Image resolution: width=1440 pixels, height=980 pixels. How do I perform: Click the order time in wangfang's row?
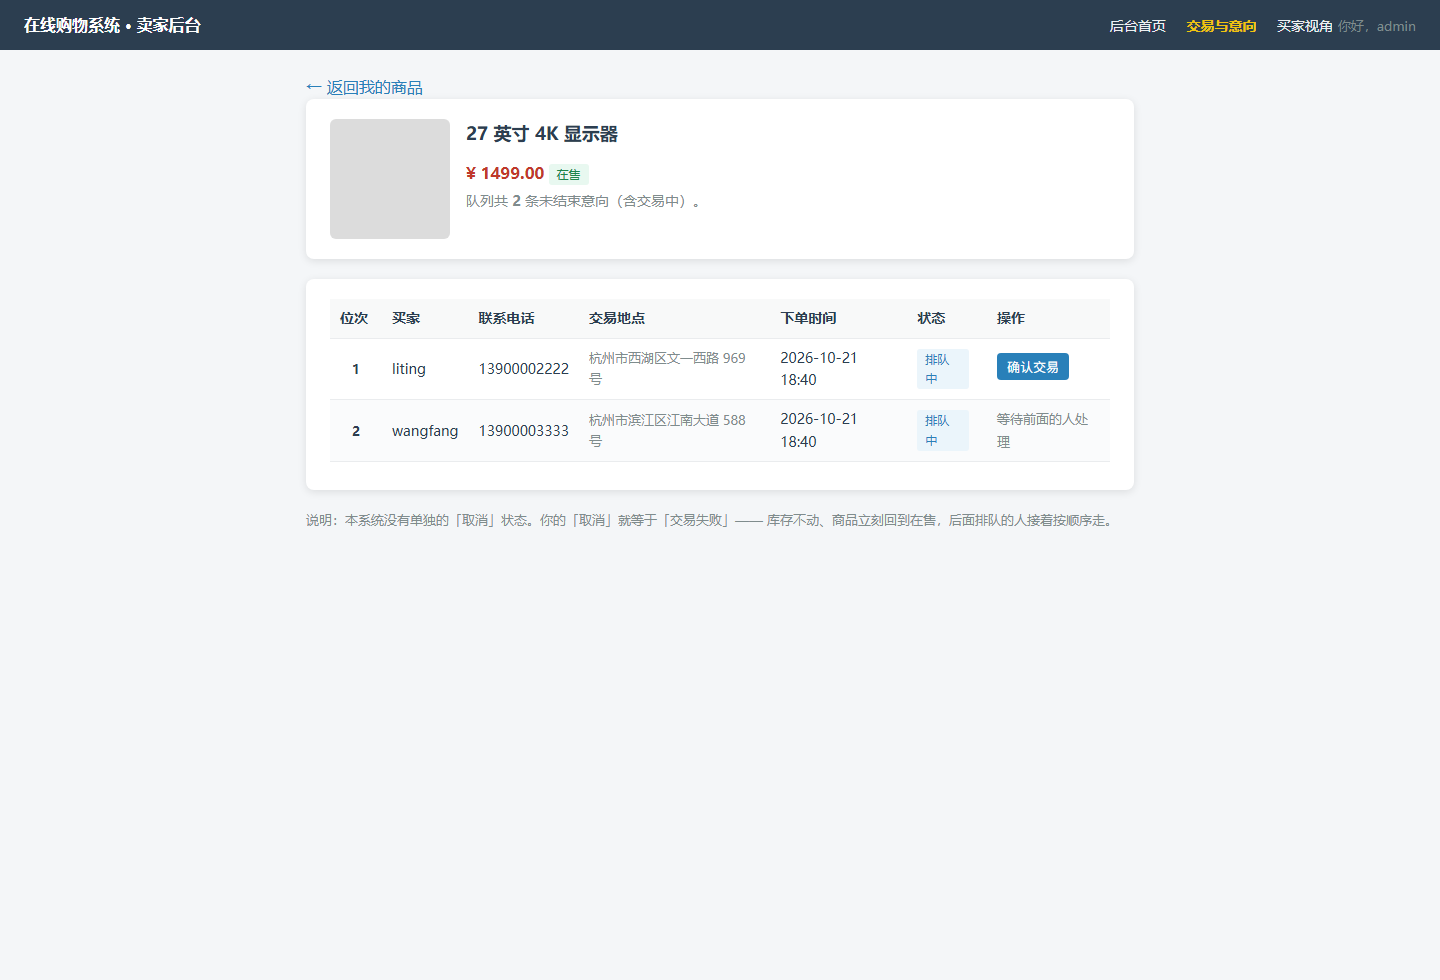coord(818,430)
